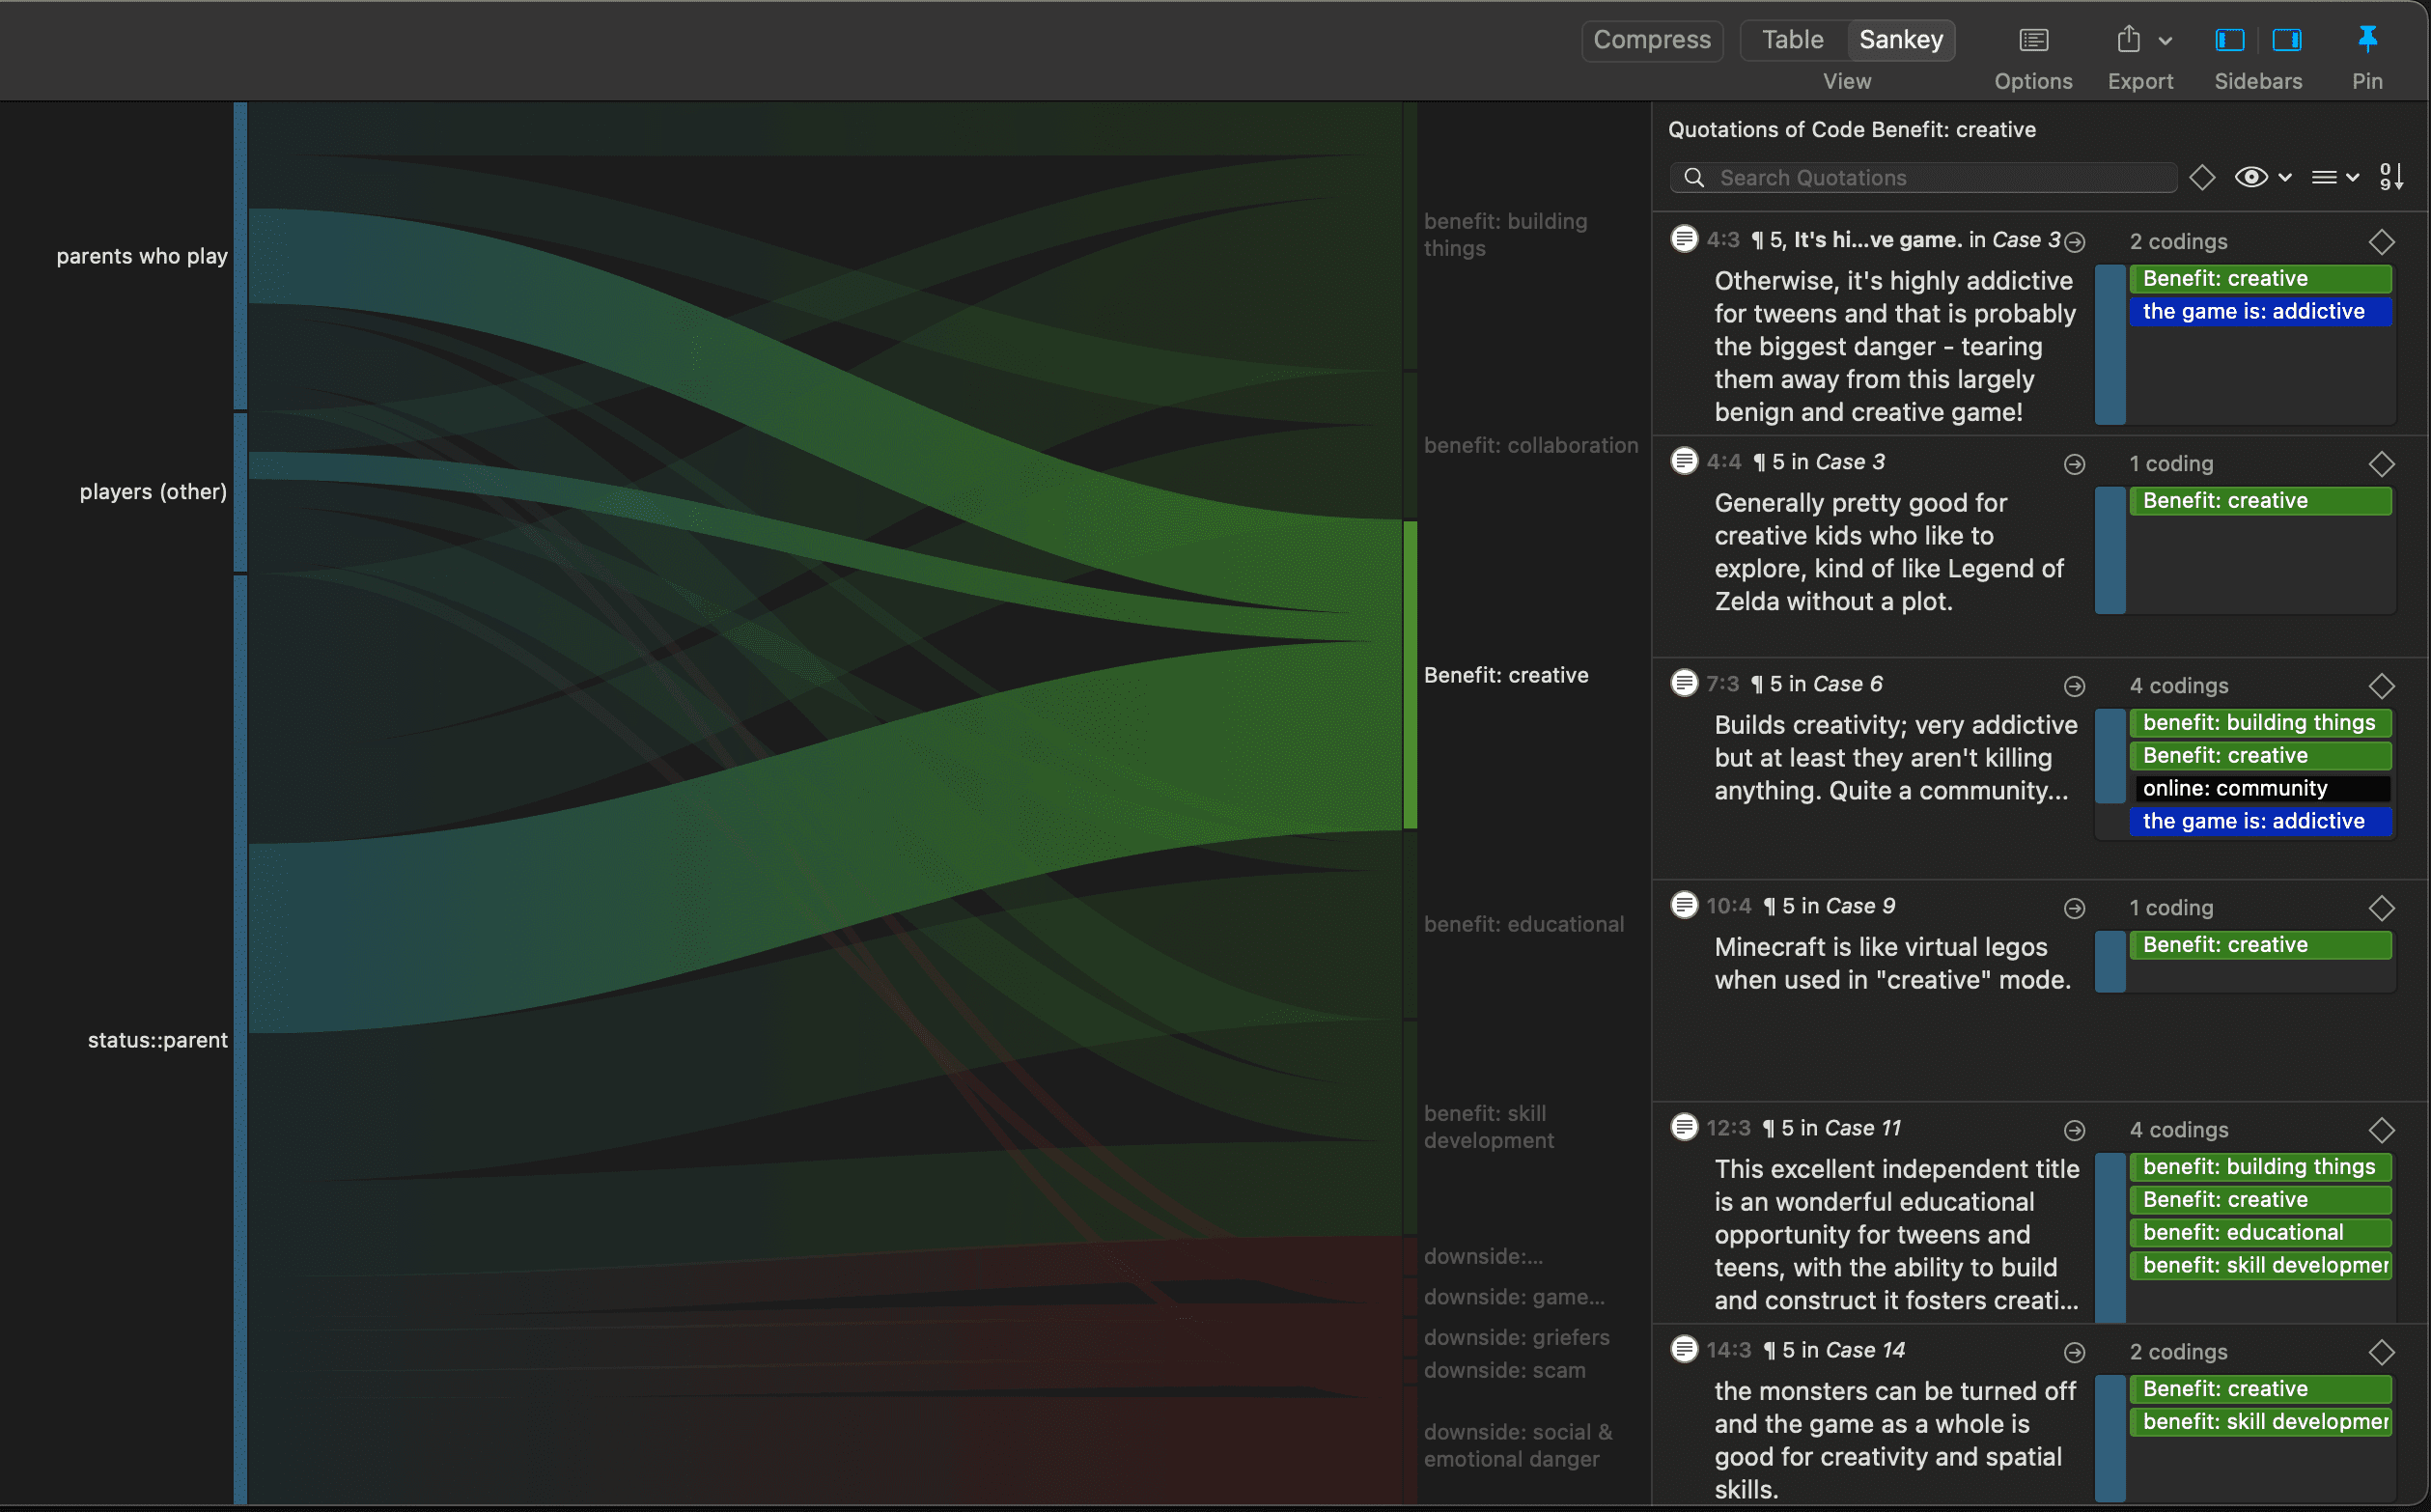Open the Export dropdown chevron
The width and height of the screenshot is (2431, 1512).
[2165, 41]
